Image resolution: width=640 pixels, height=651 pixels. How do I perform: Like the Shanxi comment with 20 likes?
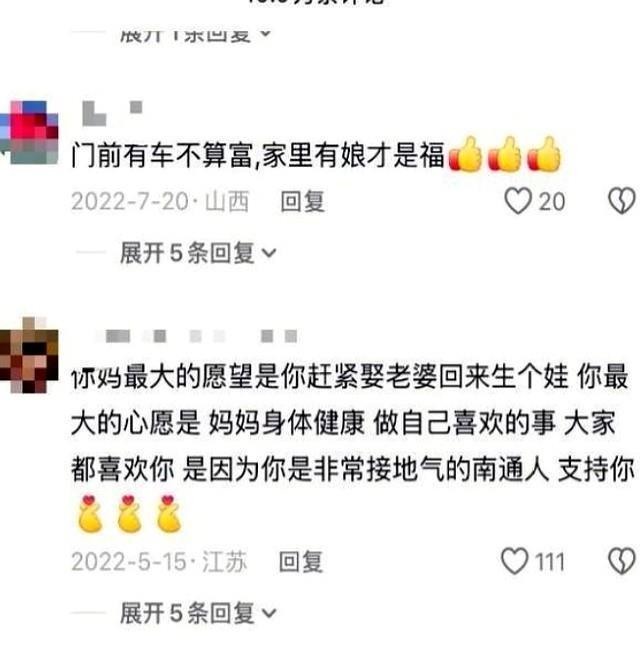tap(518, 201)
